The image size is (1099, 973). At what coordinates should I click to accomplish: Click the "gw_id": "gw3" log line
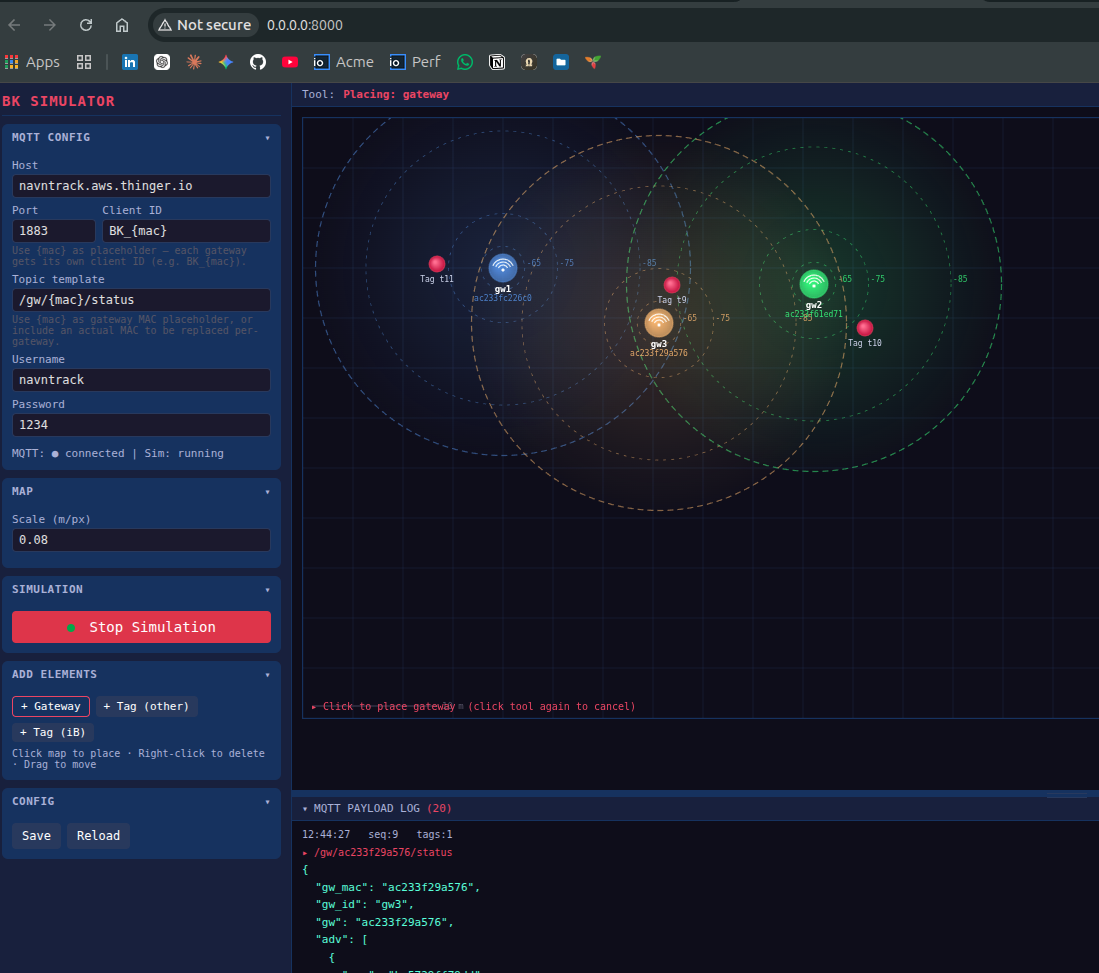pos(364,904)
